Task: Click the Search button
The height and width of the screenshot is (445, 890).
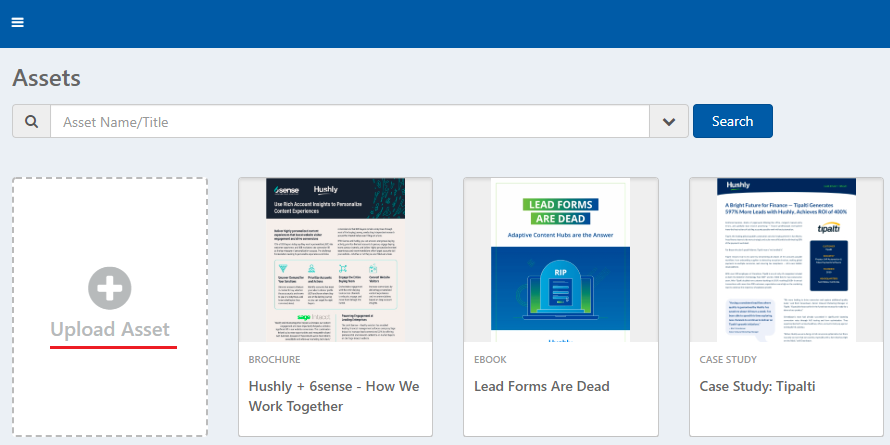Action: pos(732,121)
